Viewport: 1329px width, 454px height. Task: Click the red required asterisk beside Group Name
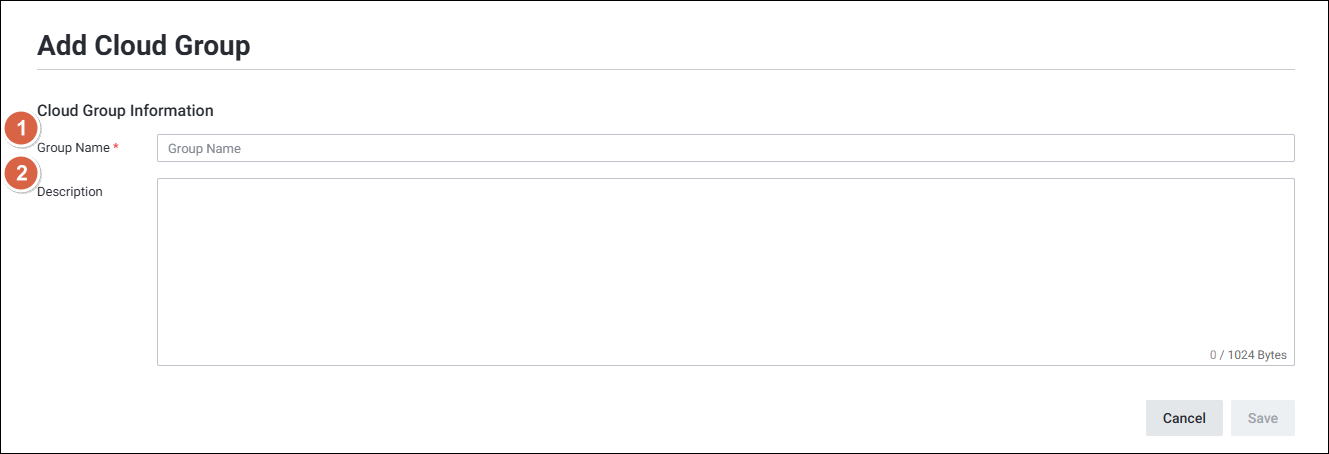pyautogui.click(x=116, y=148)
